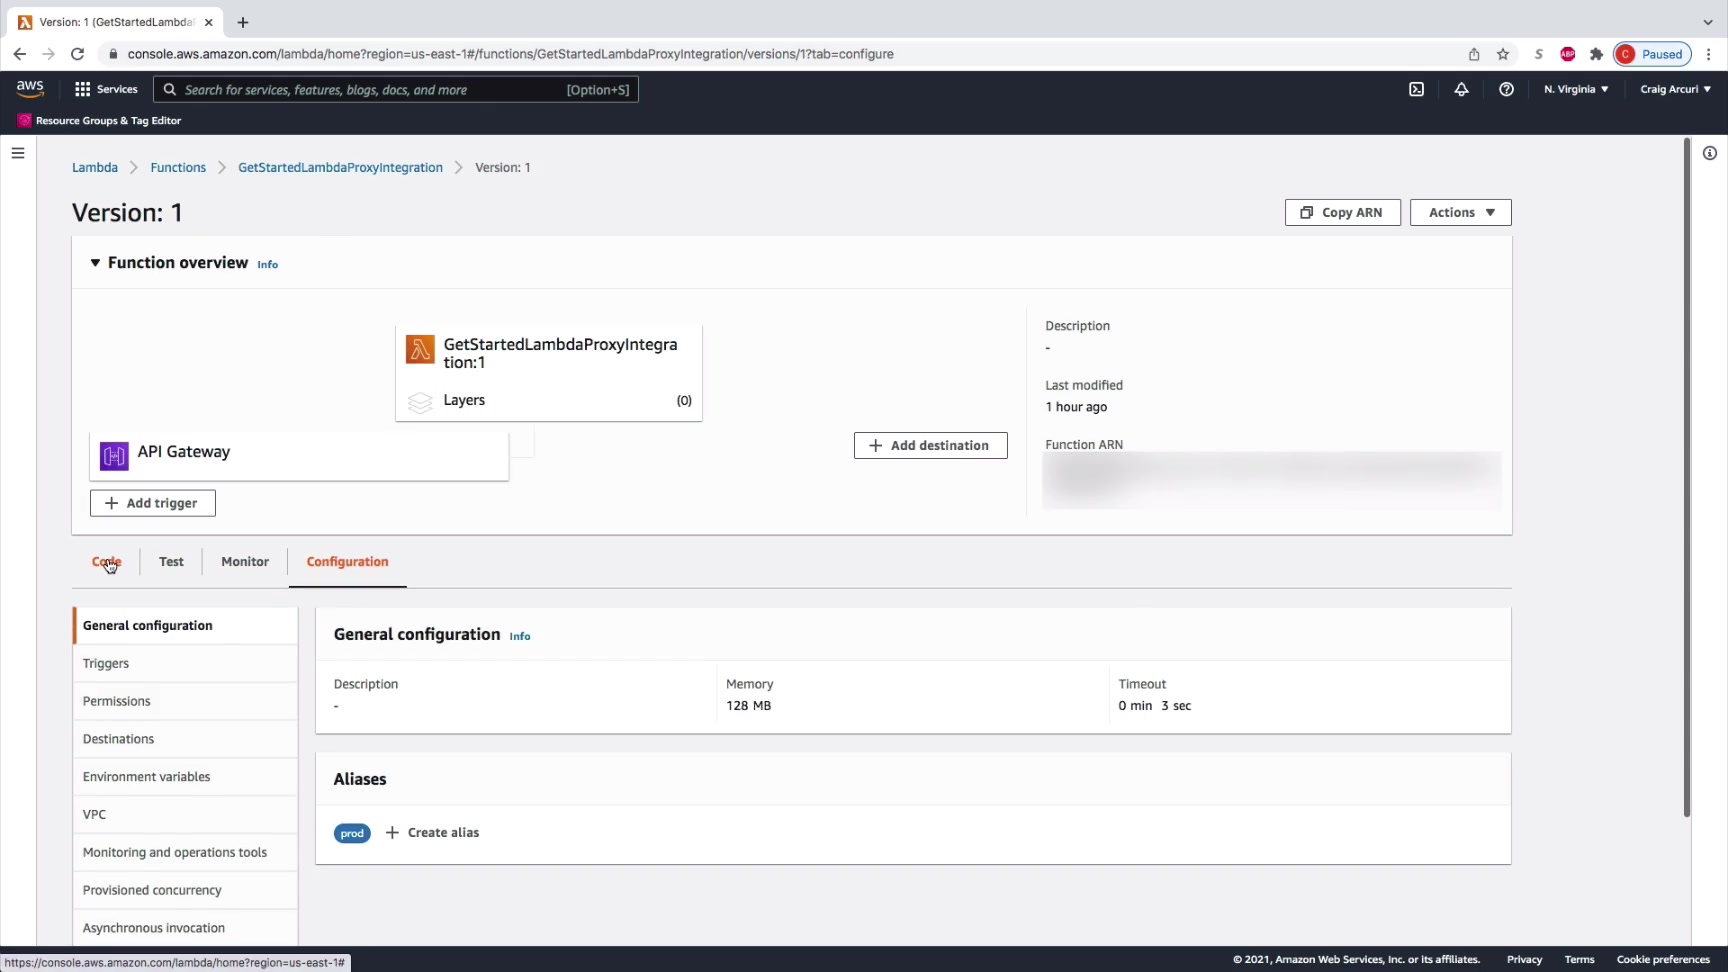Select General configuration in the side menu
Screen dimensions: 1728x972
[186, 625]
